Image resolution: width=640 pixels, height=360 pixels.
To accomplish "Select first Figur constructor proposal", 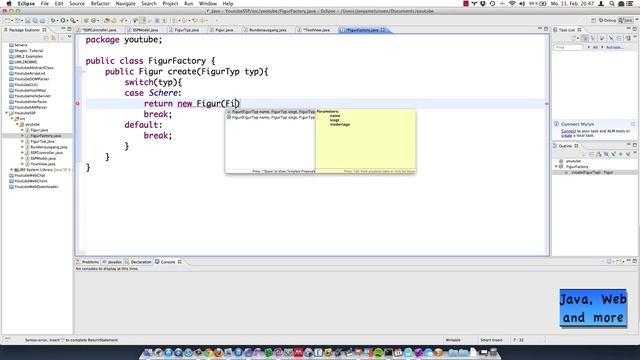I will [271, 111].
